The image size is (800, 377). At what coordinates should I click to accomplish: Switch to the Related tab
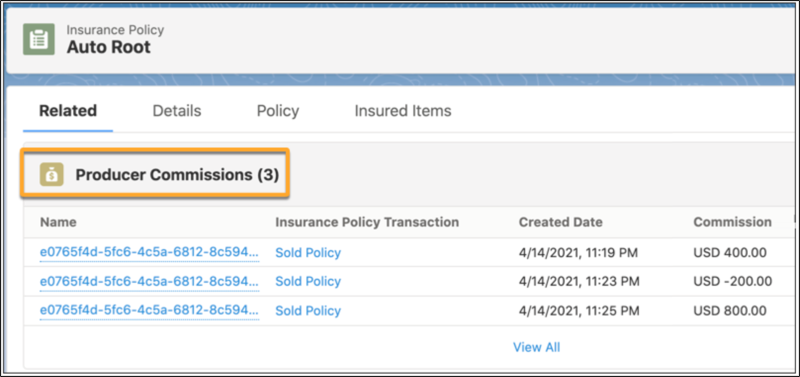coord(68,111)
